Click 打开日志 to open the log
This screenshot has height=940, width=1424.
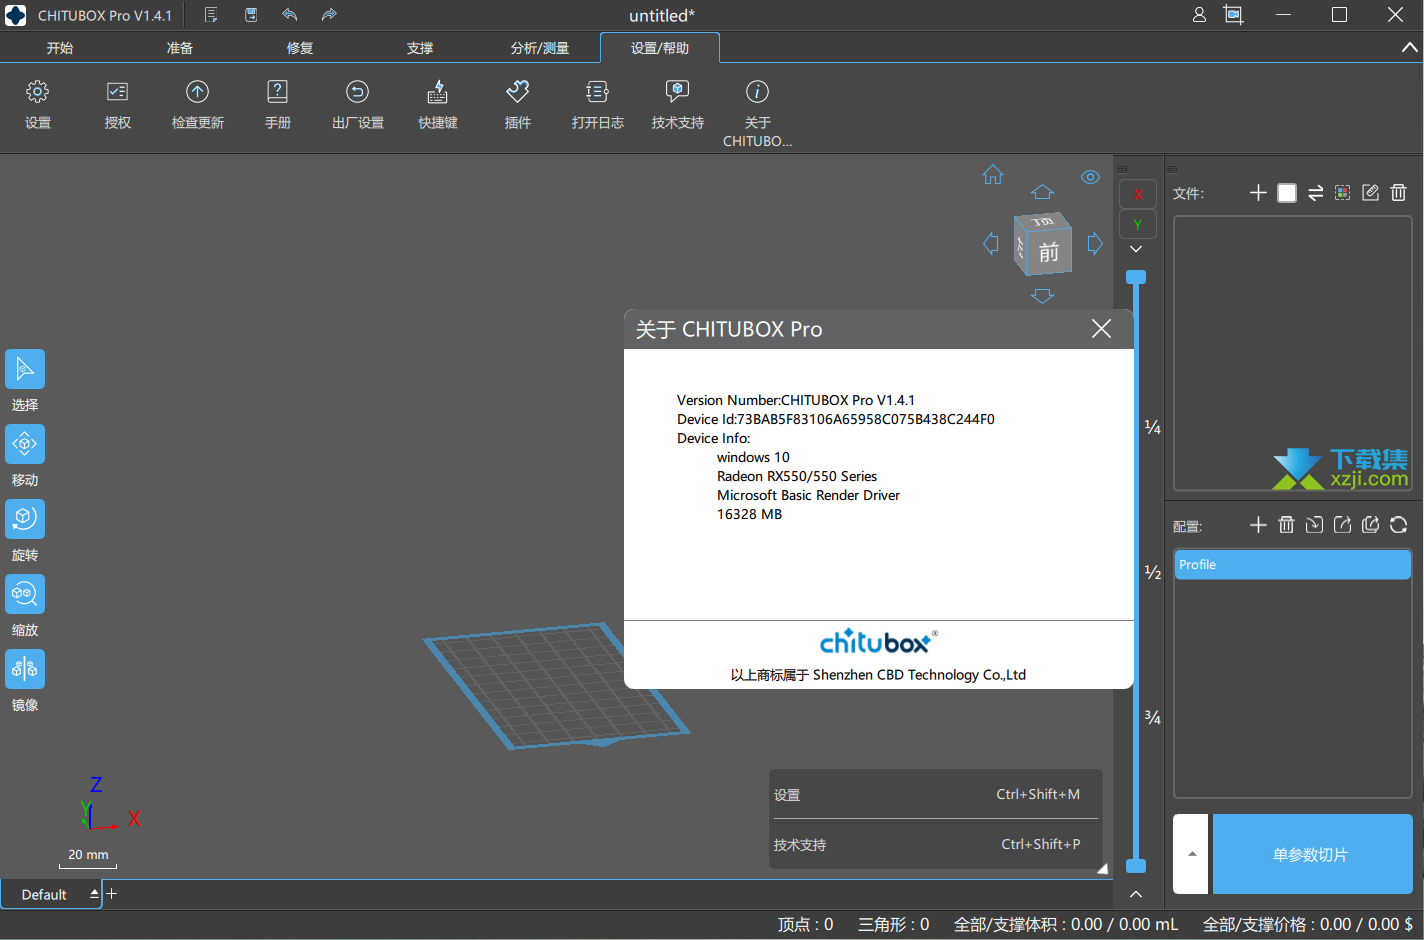pos(597,92)
